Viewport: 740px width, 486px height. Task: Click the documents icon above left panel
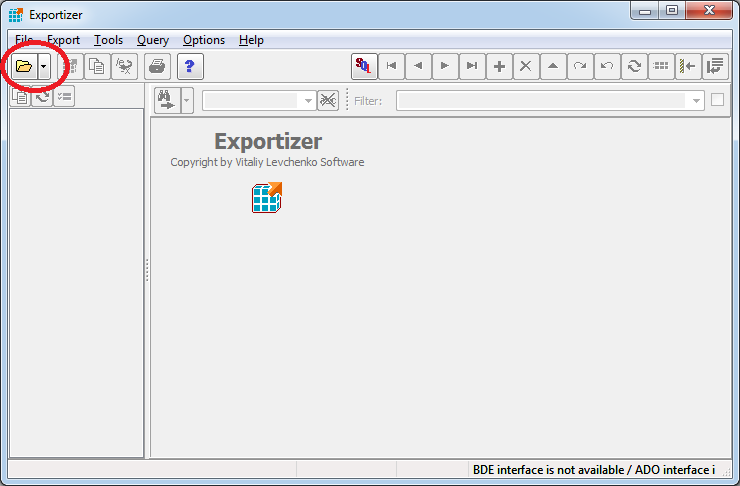tap(21, 97)
